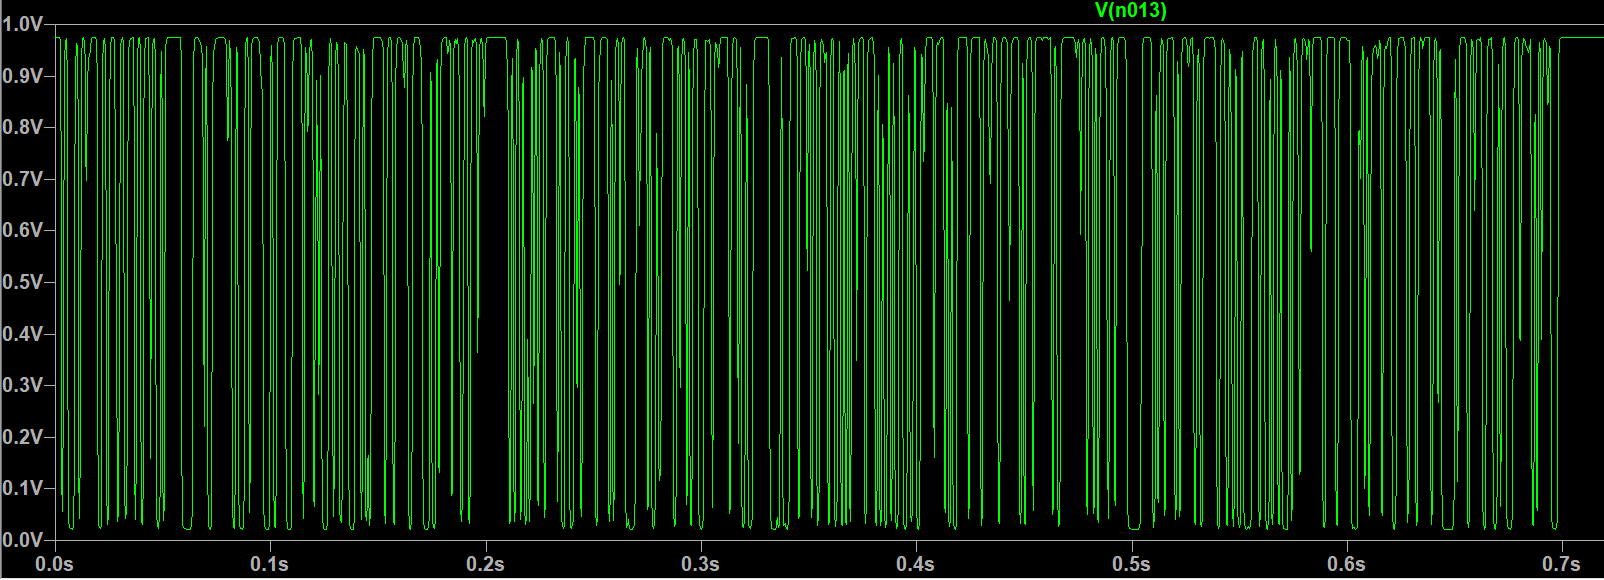Screen dimensions: 1604x580
Task: Click the 0.2V vertical axis label
Action: coord(22,437)
